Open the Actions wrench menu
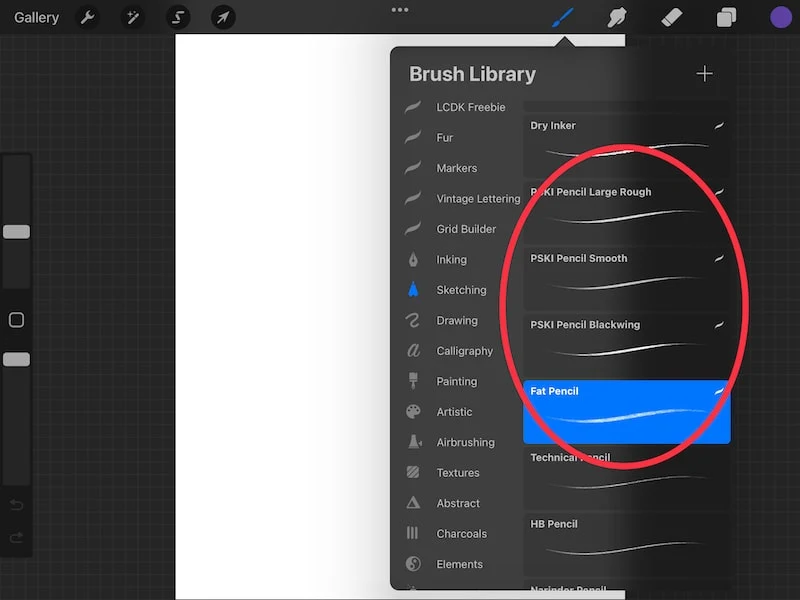The width and height of the screenshot is (800, 600). click(x=88, y=17)
